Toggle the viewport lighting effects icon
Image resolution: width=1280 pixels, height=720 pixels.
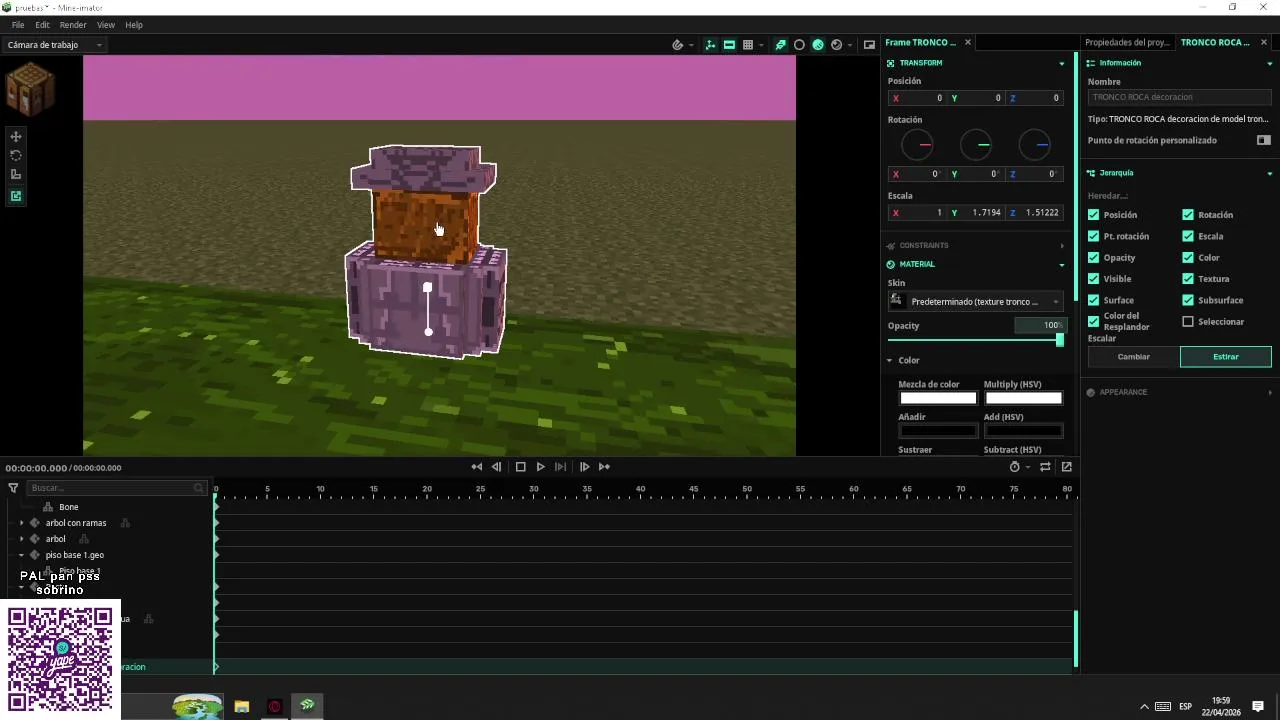(780, 45)
